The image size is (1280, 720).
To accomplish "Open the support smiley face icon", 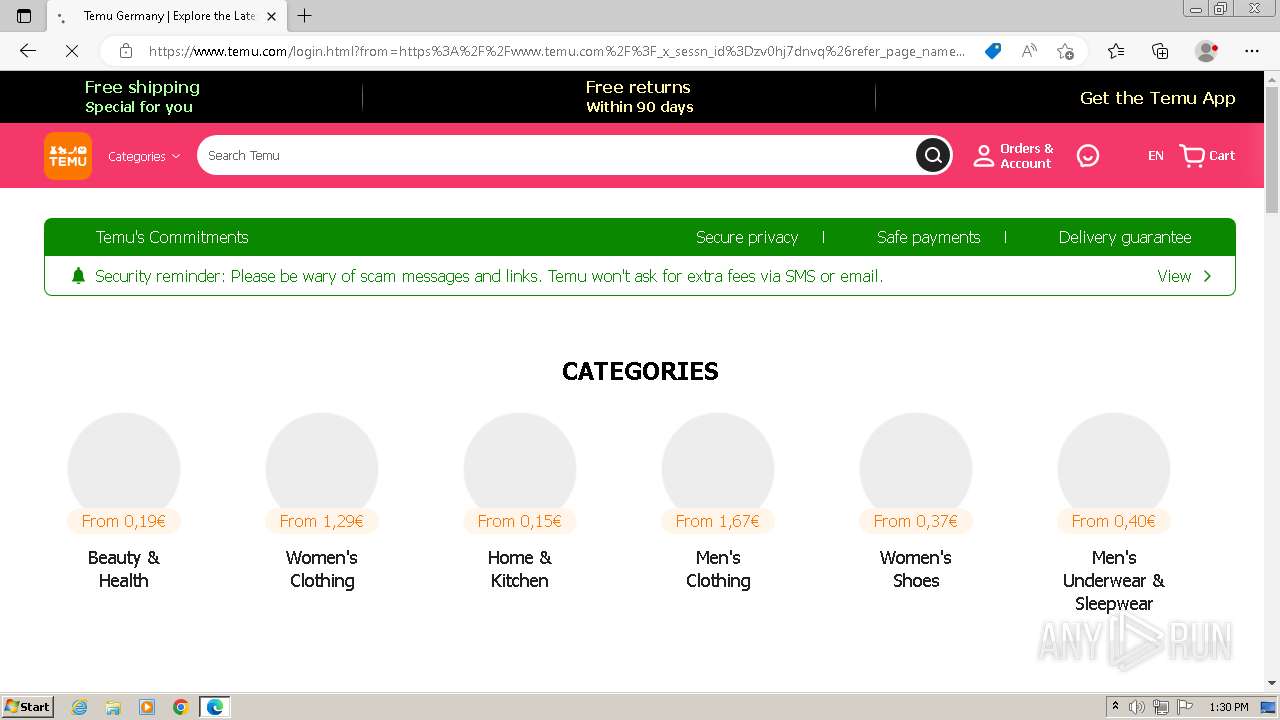I will click(x=1088, y=156).
